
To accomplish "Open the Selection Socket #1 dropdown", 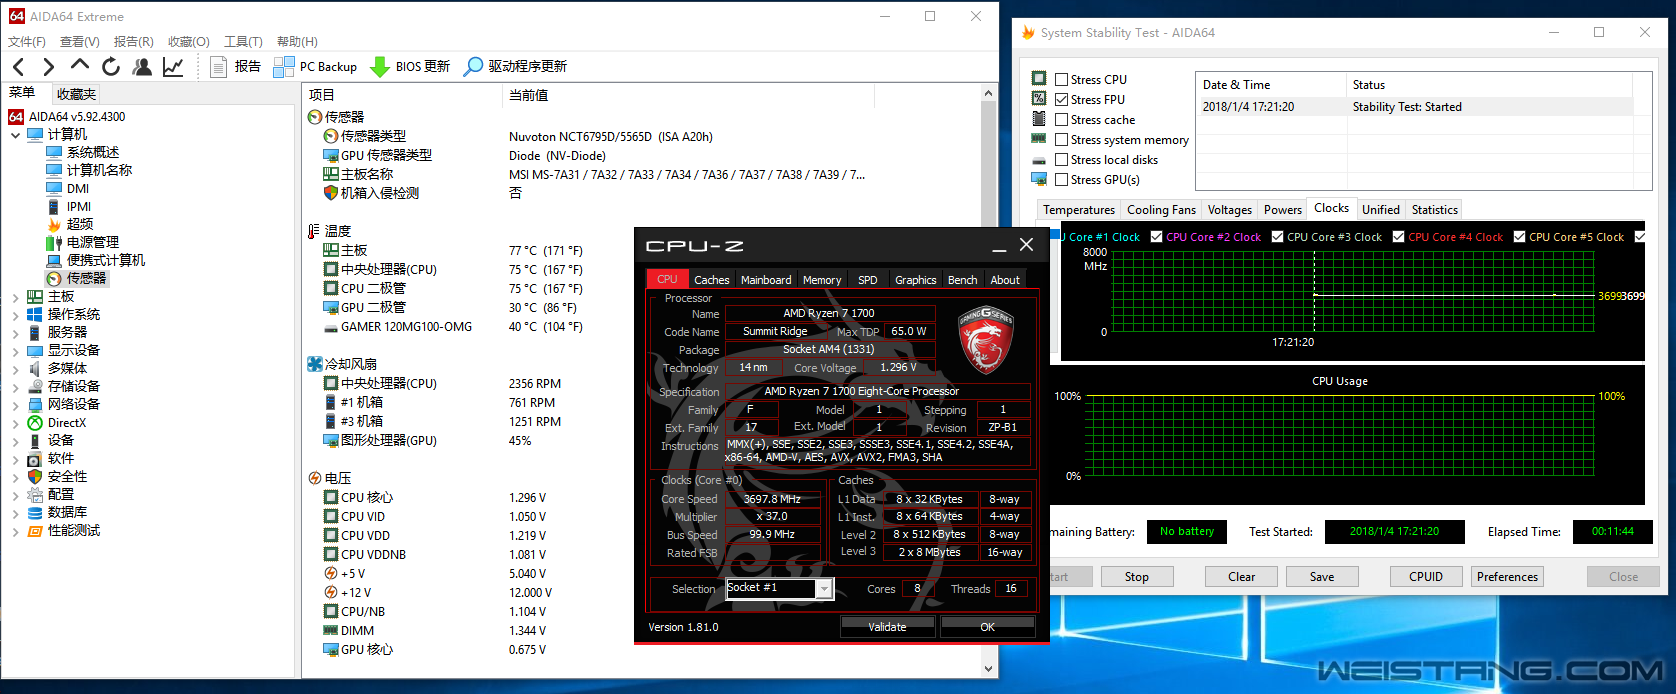I will (824, 589).
